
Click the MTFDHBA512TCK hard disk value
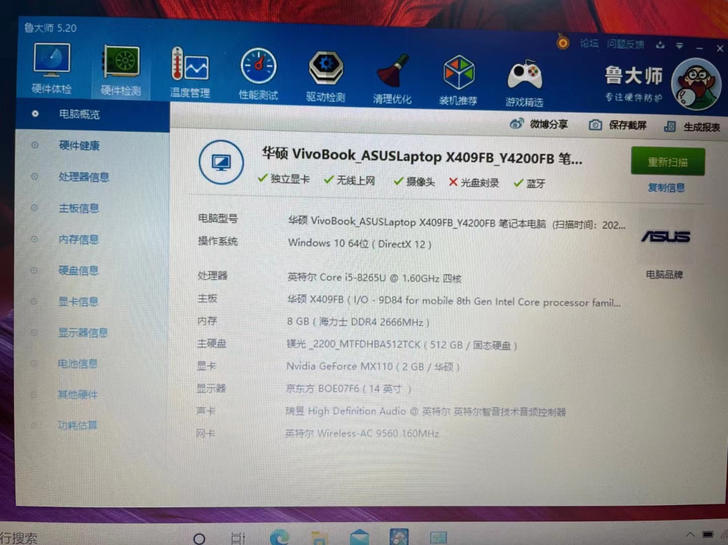pyautogui.click(x=402, y=344)
